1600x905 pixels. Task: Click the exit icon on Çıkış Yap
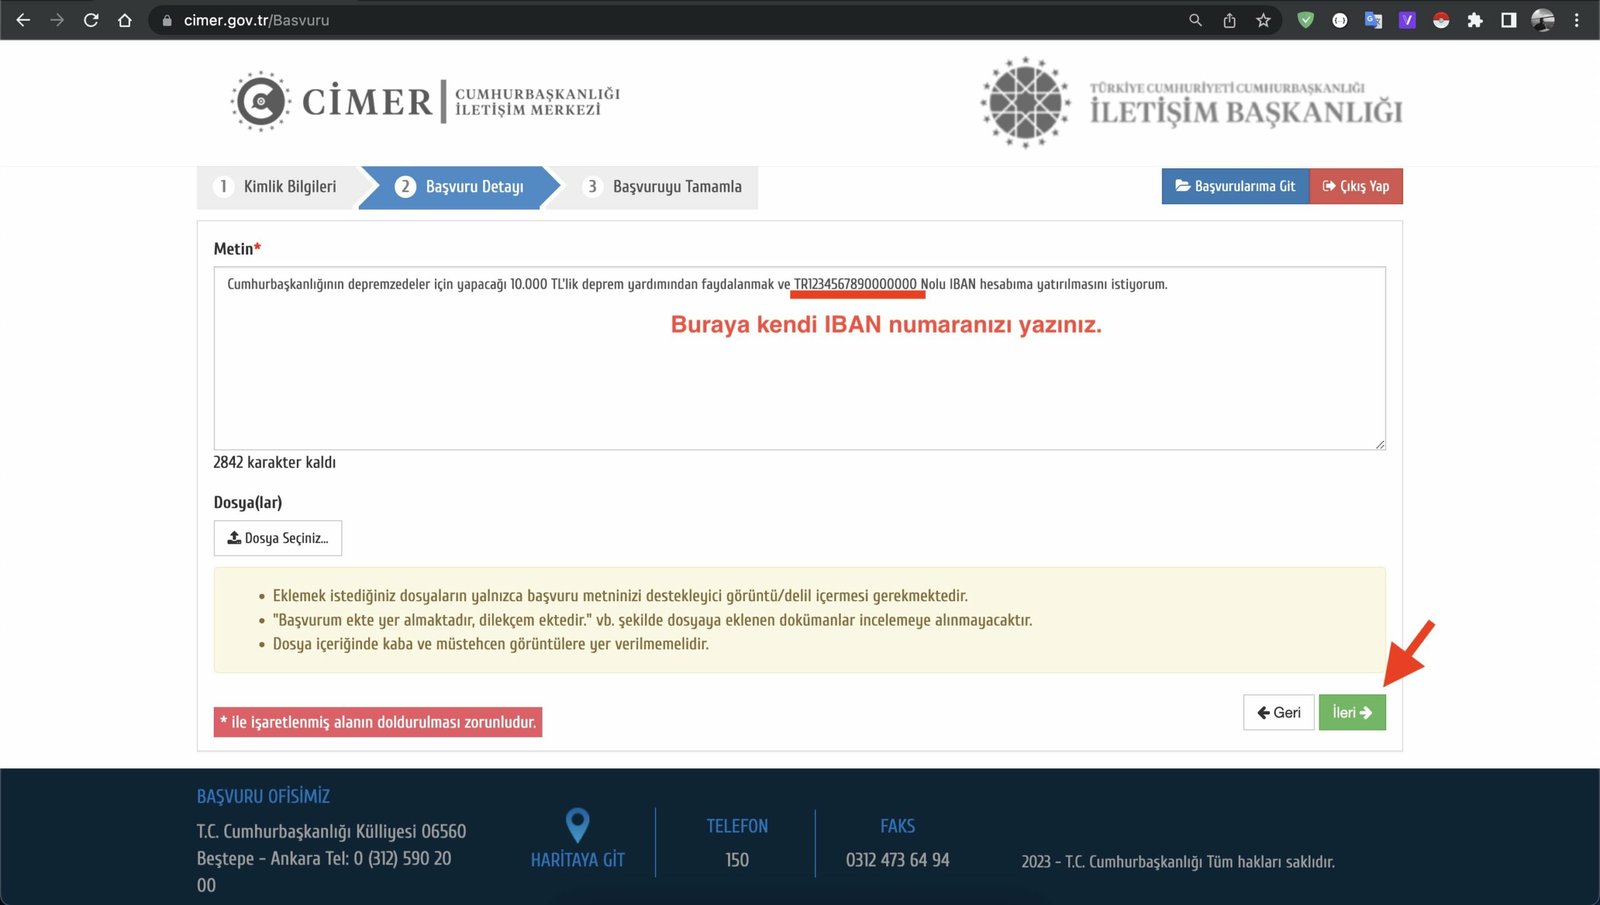click(x=1330, y=186)
